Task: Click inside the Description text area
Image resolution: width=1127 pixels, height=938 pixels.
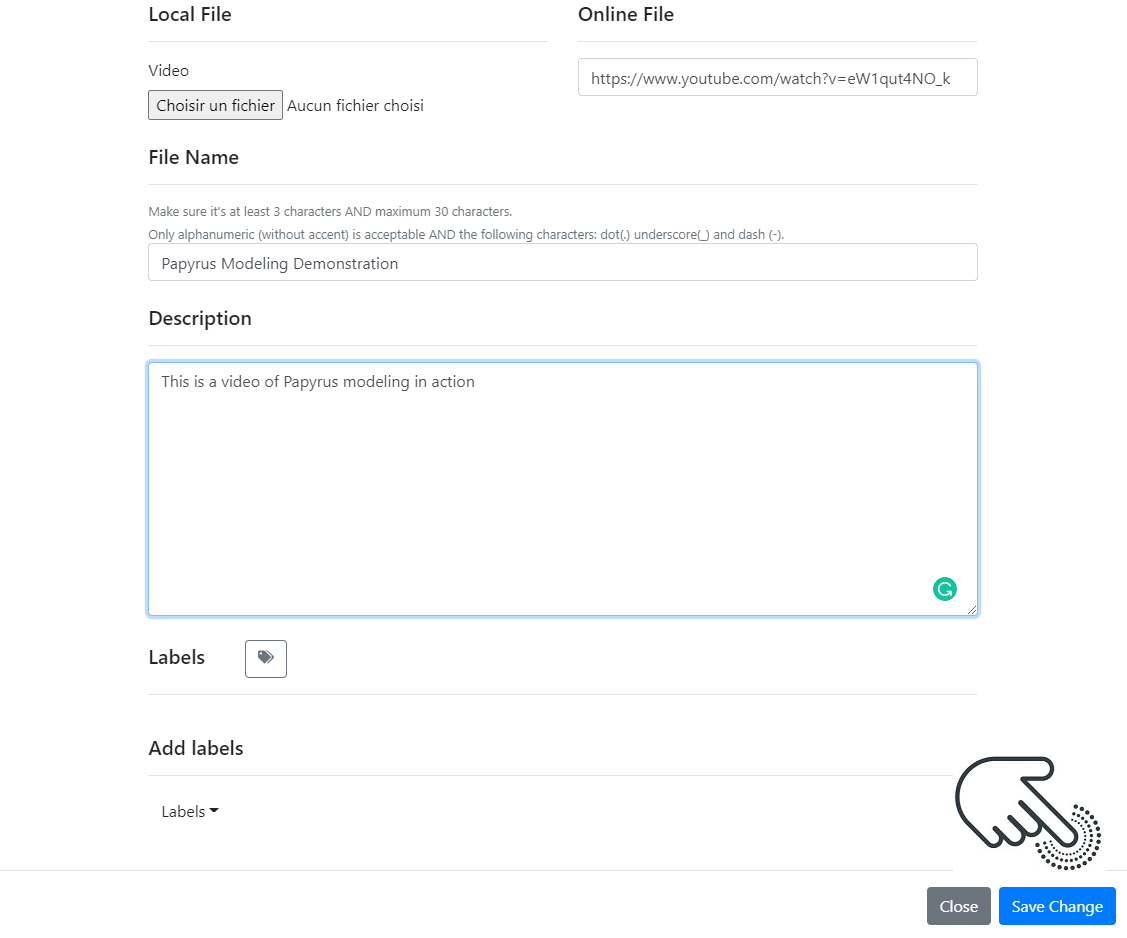Action: [x=562, y=489]
